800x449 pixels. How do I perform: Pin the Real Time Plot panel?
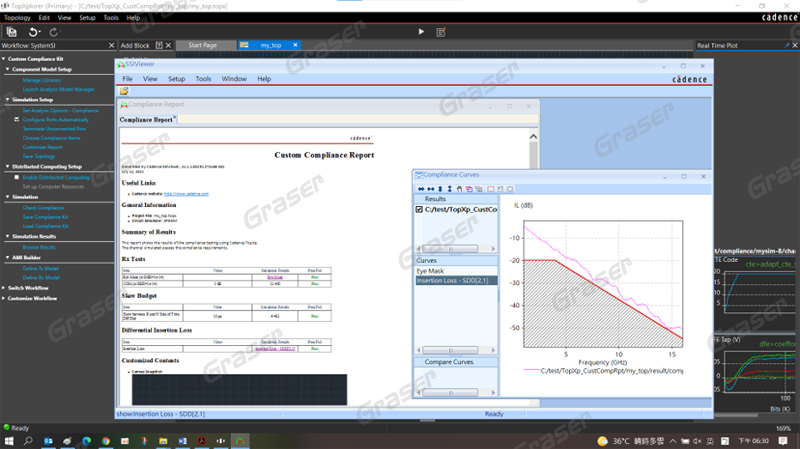tap(787, 45)
